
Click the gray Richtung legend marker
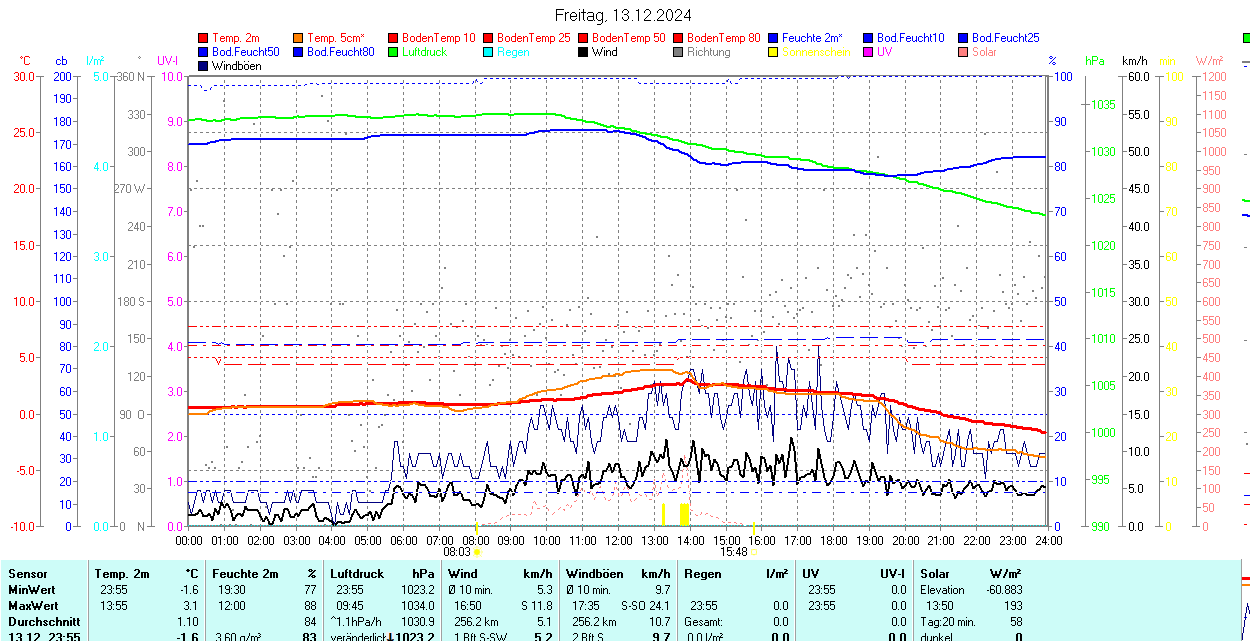678,52
